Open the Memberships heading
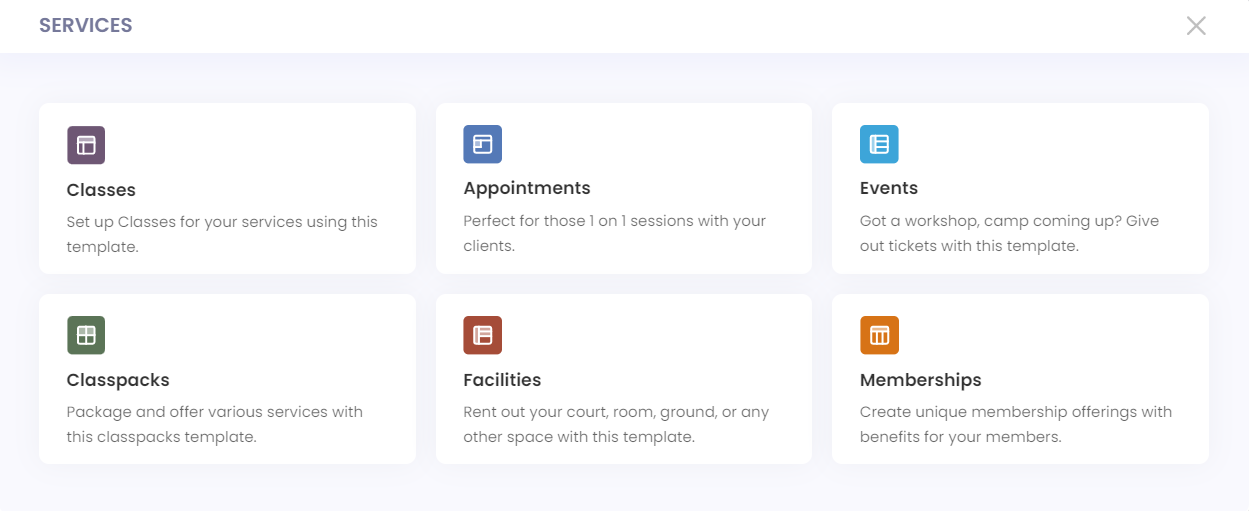Viewport: 1249px width, 511px height. click(x=921, y=380)
